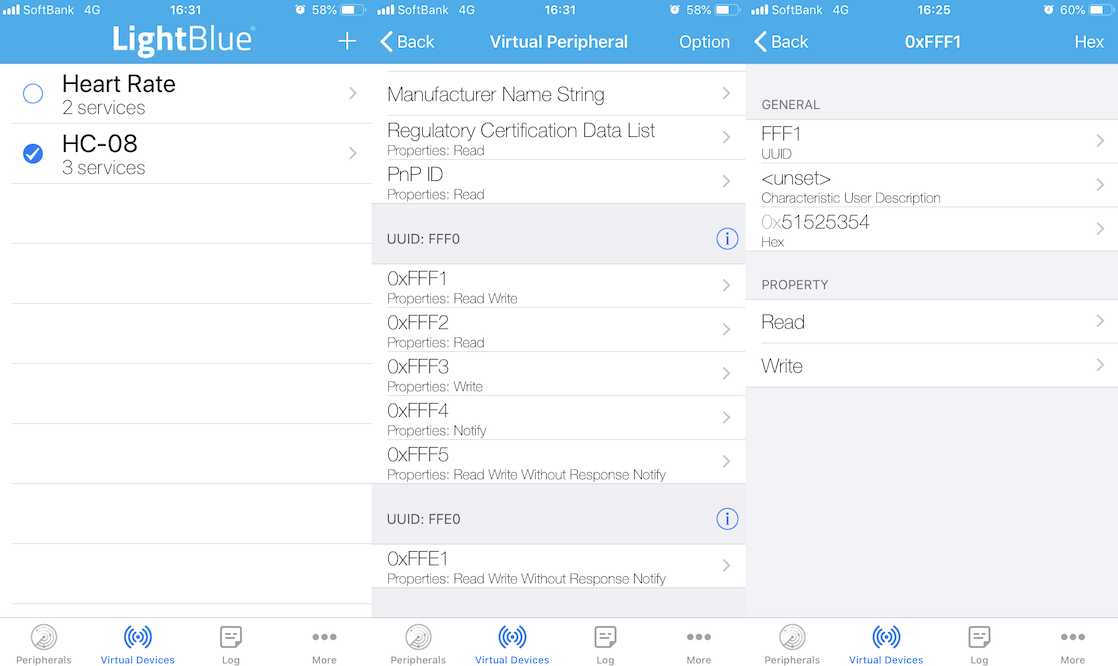Screen dimensions: 1118x666
Task: Tap Log icon on the Virtual Peripheral screen
Action: [605, 643]
